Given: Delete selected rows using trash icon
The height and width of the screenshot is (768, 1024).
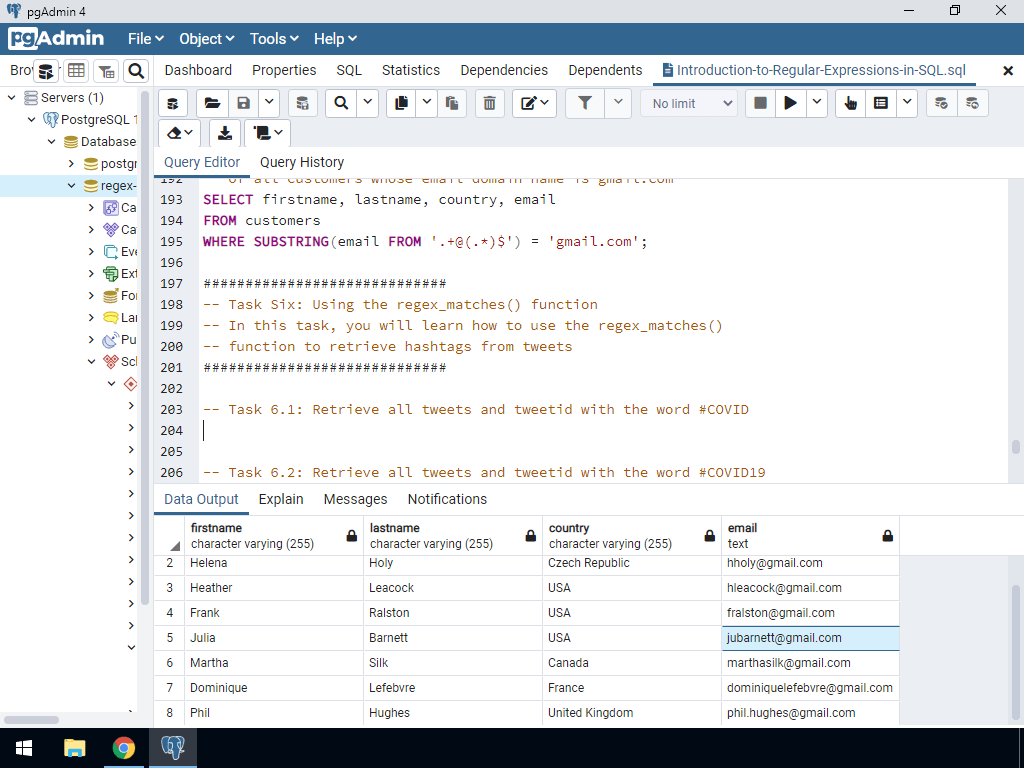Looking at the screenshot, I should (489, 102).
